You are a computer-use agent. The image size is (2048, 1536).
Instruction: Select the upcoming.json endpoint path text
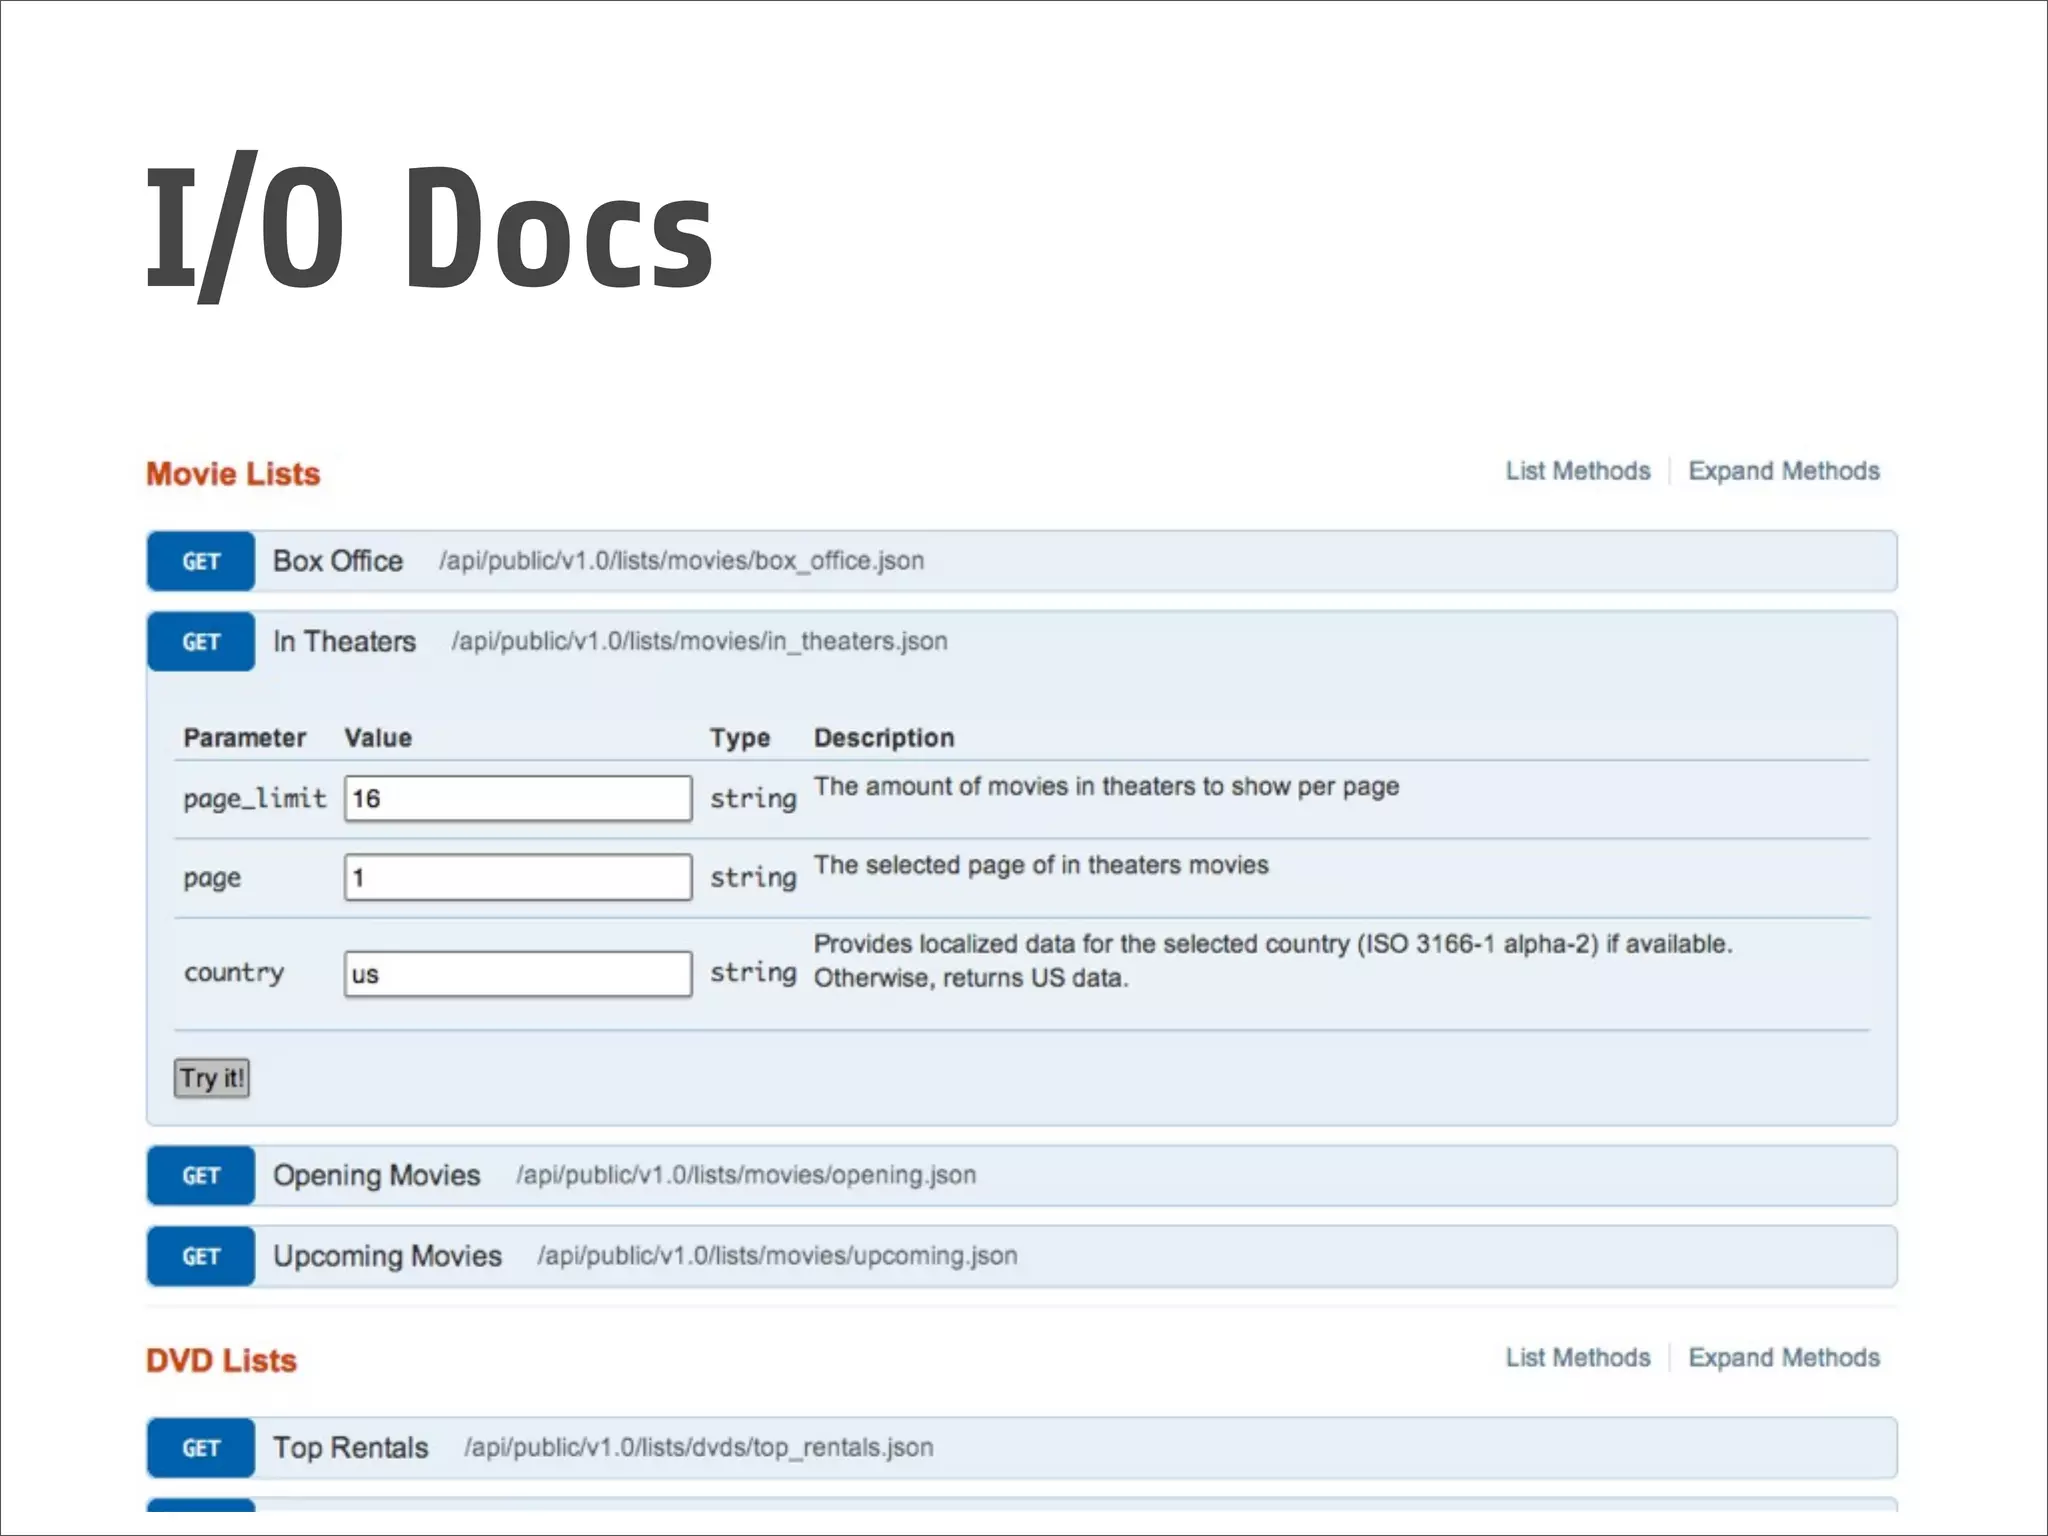777,1256
